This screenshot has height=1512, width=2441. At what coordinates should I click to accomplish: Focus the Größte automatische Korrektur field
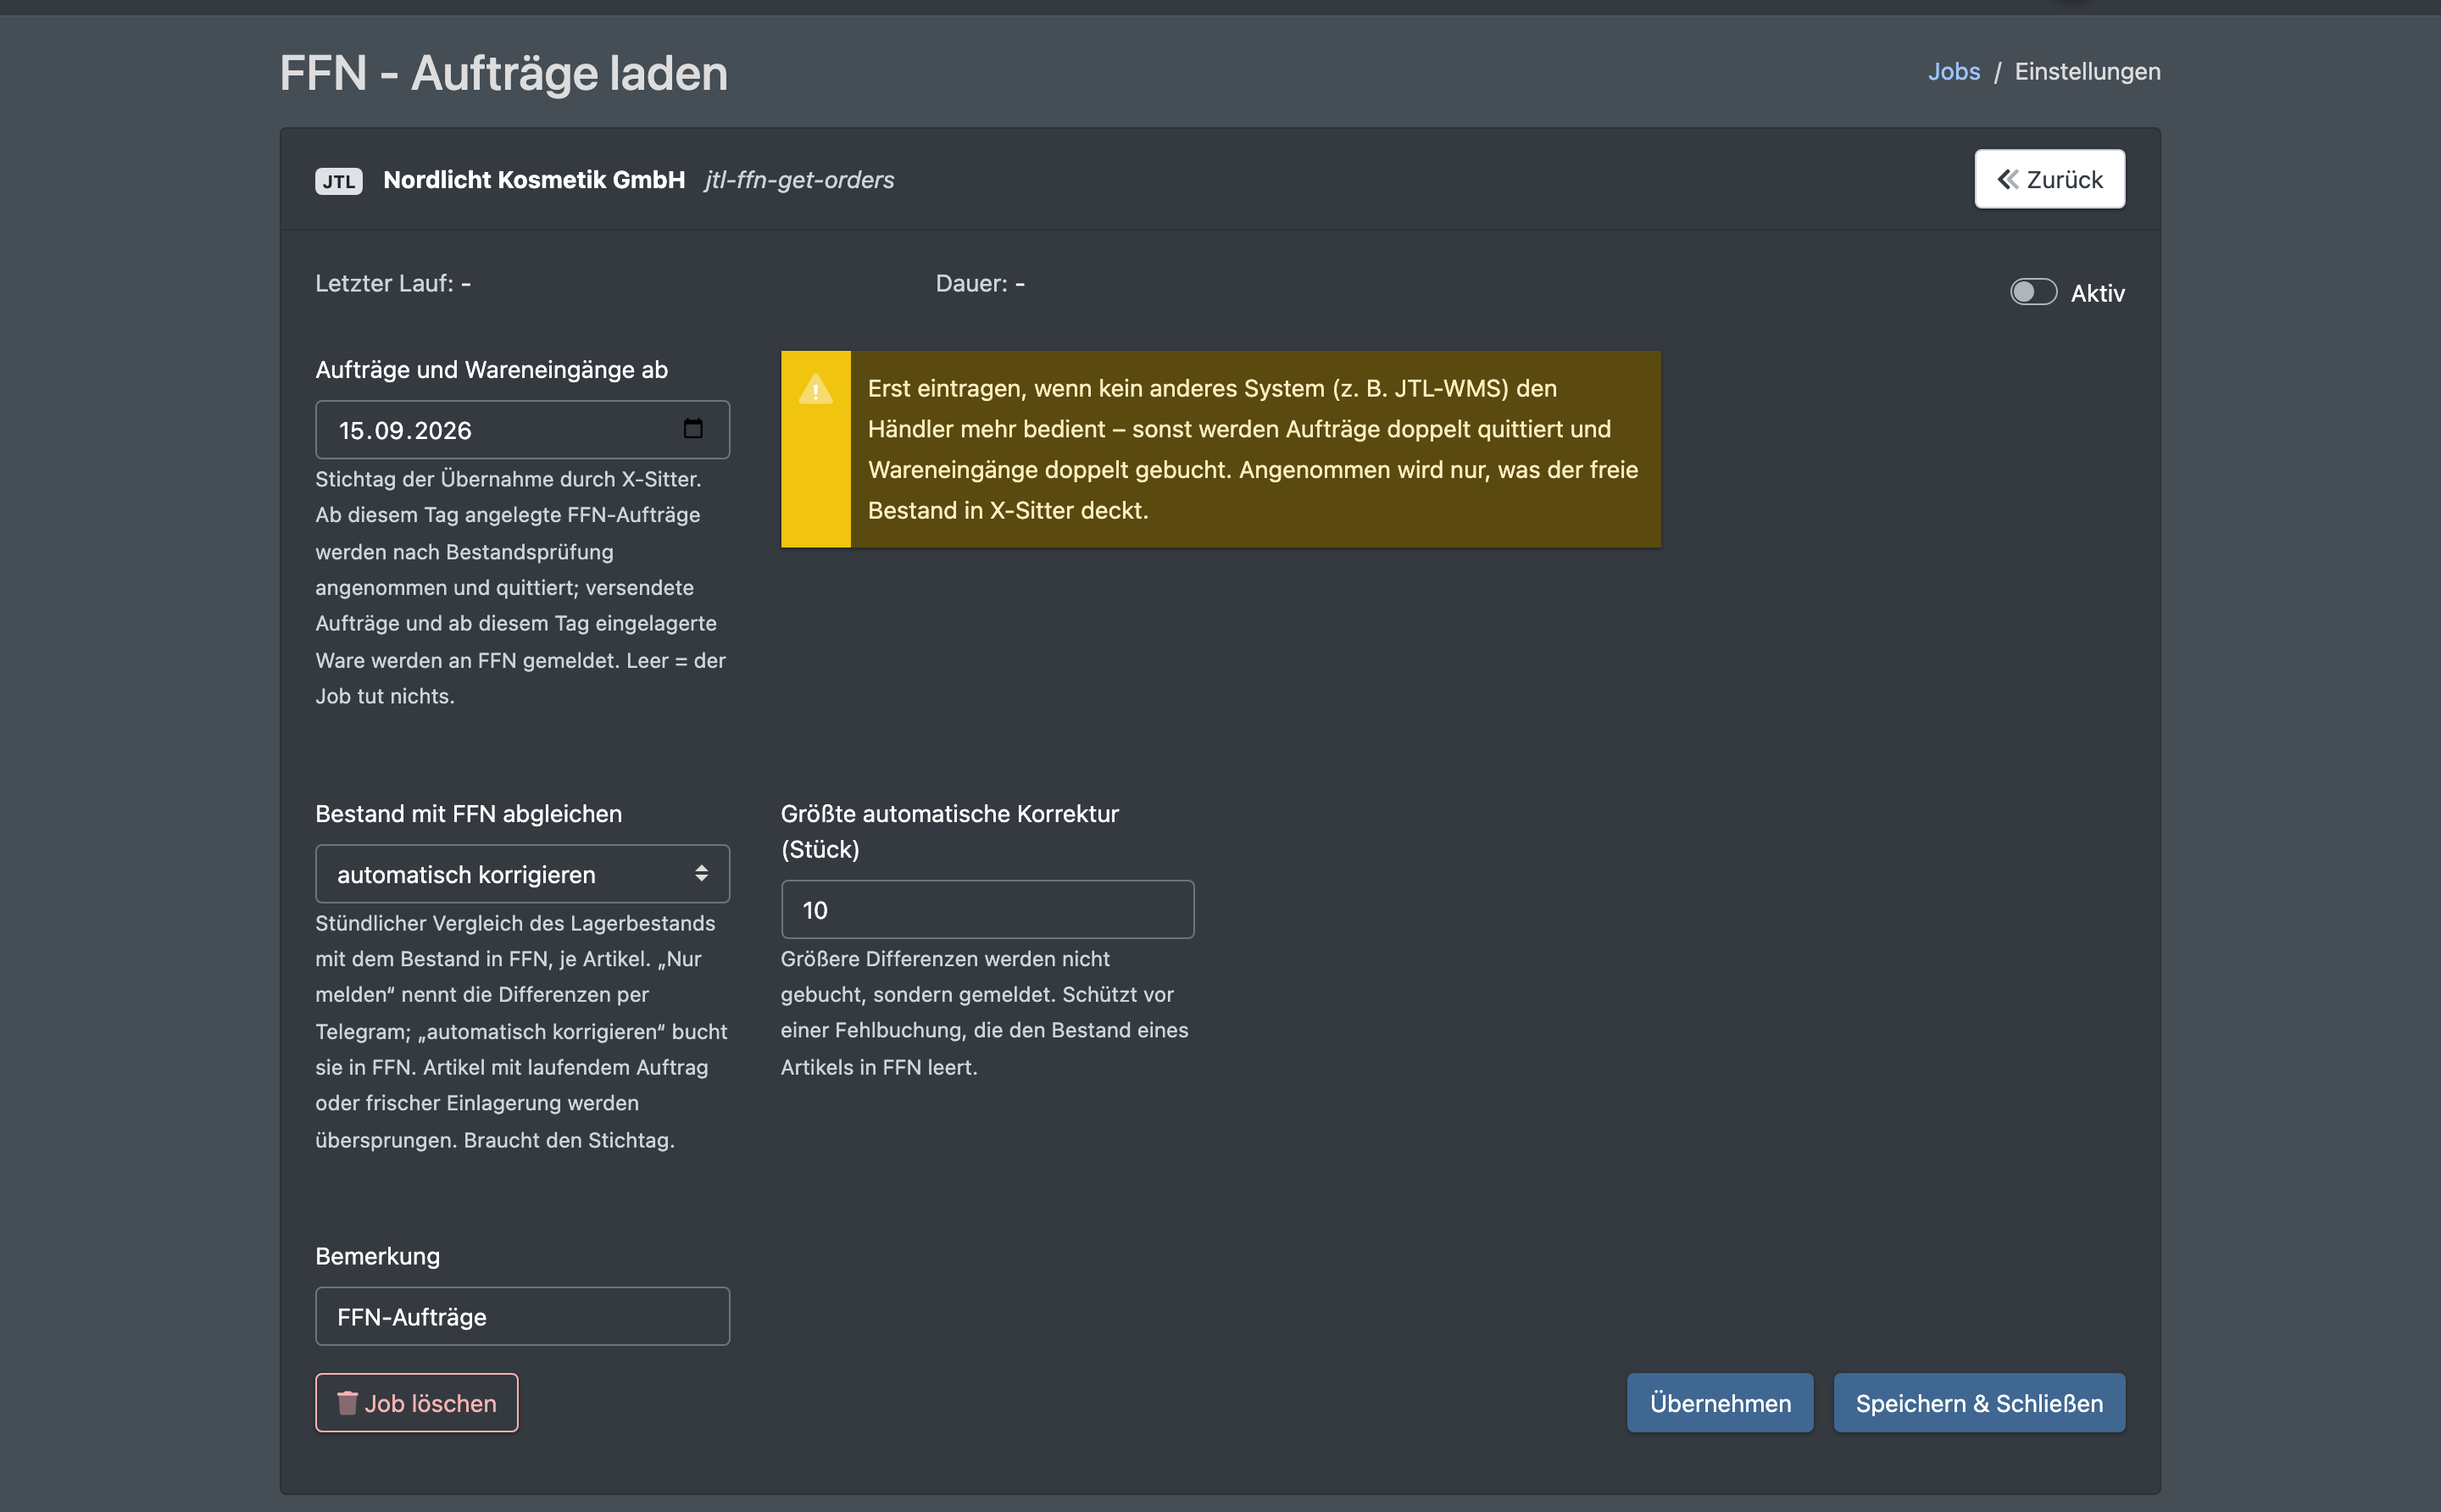(987, 910)
